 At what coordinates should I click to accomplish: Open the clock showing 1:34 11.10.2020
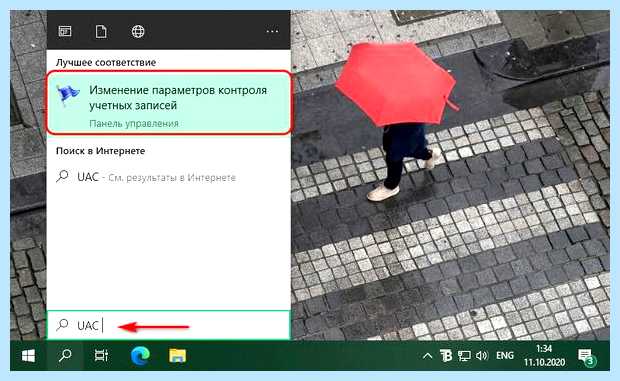(544, 355)
